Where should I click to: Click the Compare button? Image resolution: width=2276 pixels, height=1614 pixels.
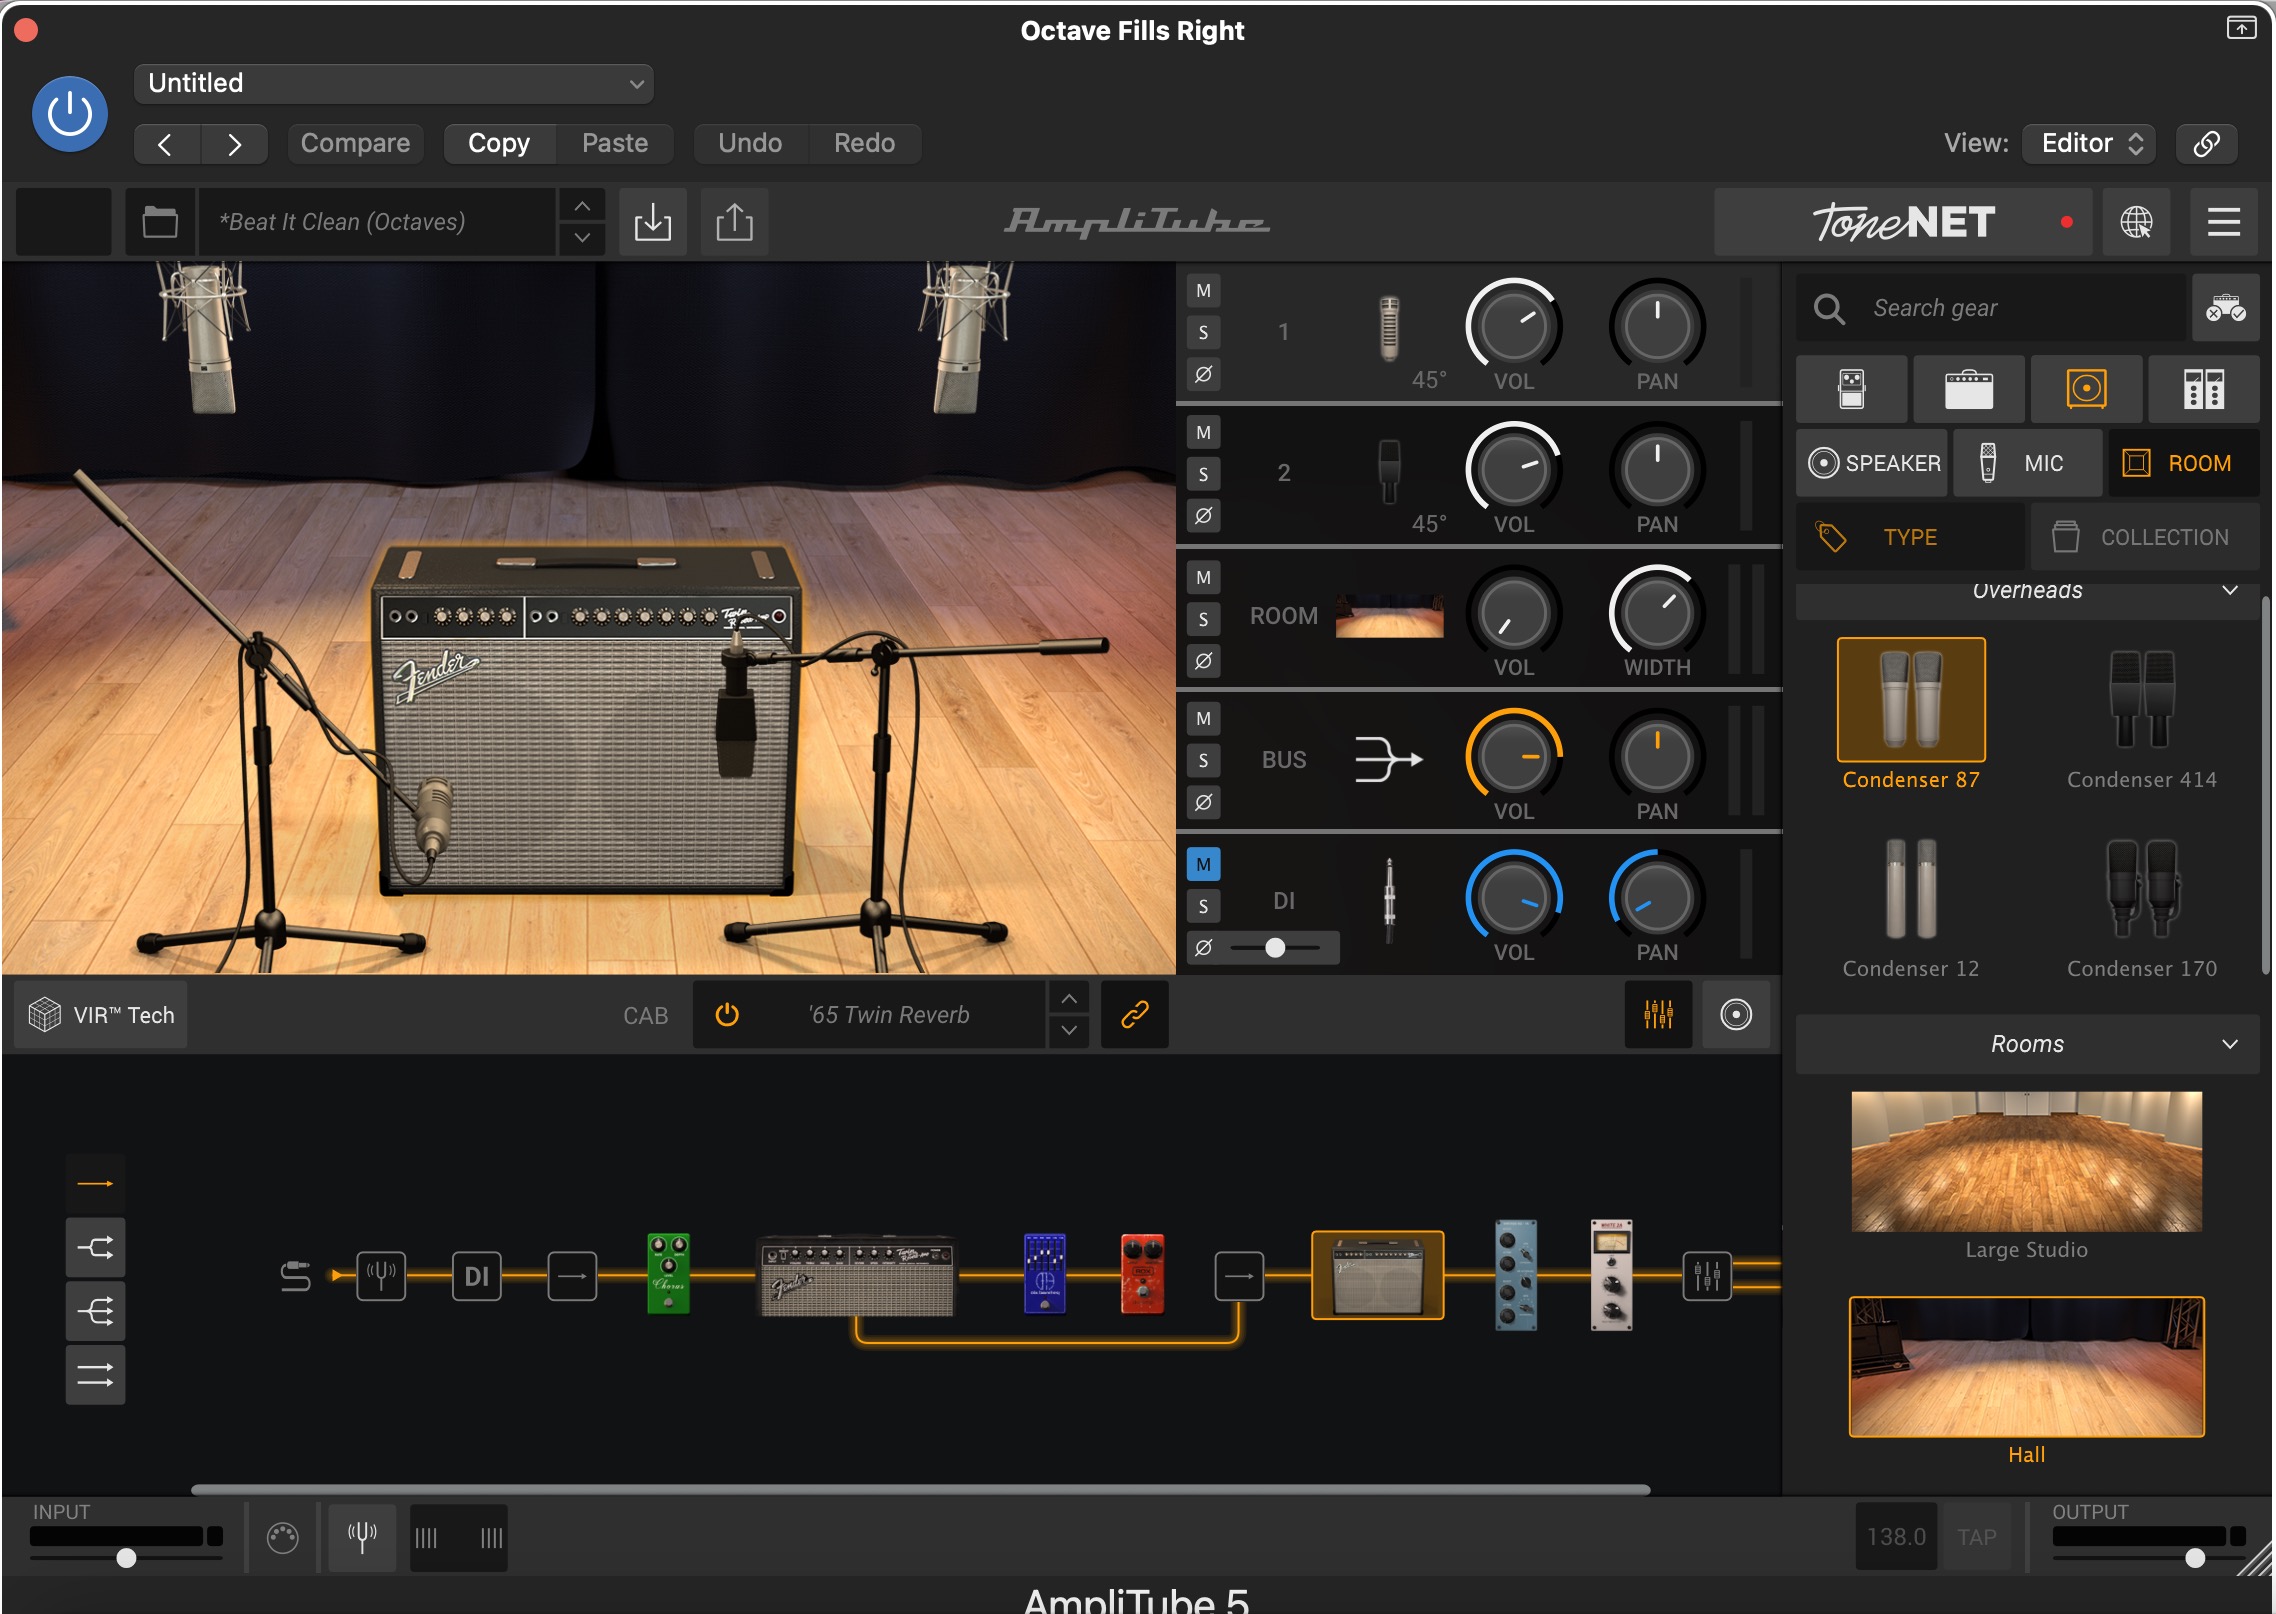(x=355, y=144)
